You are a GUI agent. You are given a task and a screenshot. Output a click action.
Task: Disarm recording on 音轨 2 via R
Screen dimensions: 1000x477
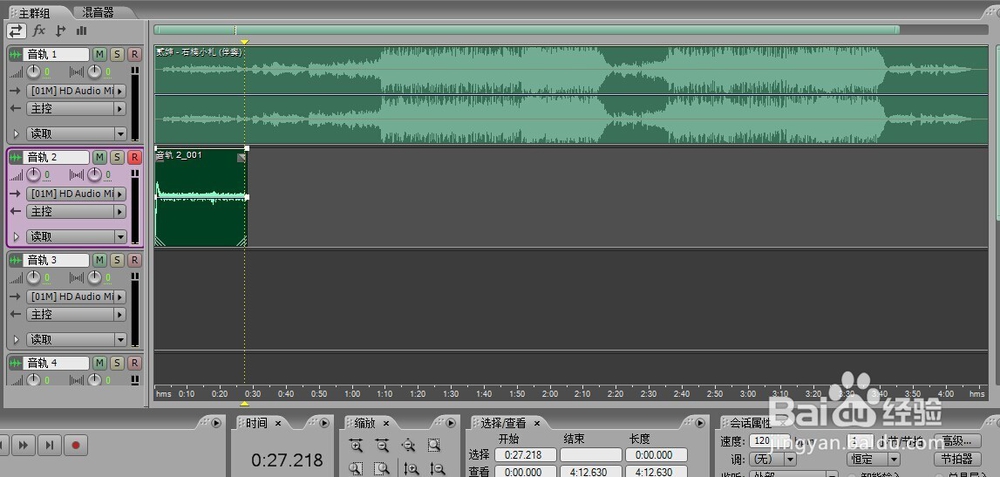pos(134,157)
